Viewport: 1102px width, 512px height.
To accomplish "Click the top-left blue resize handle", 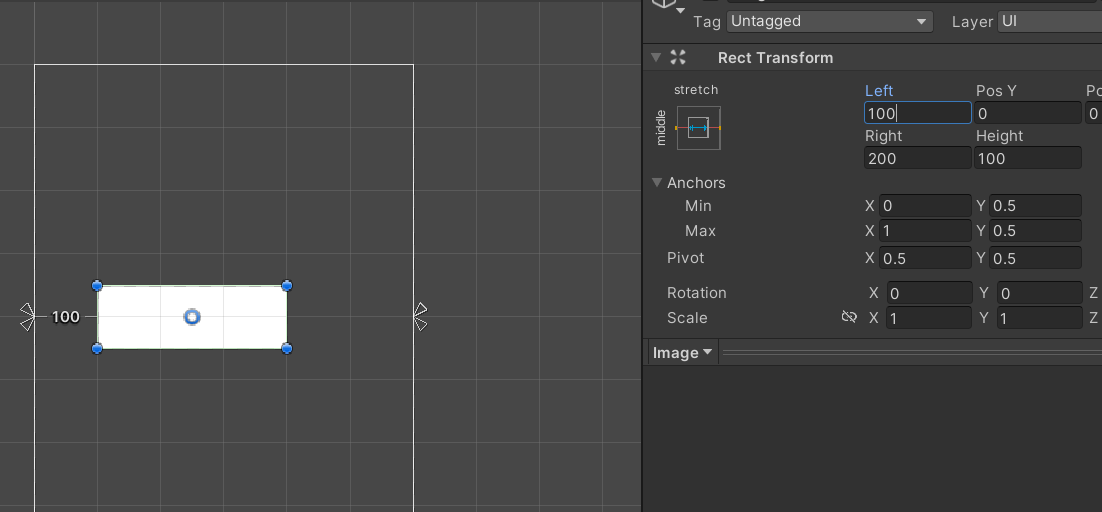I will [x=97, y=285].
